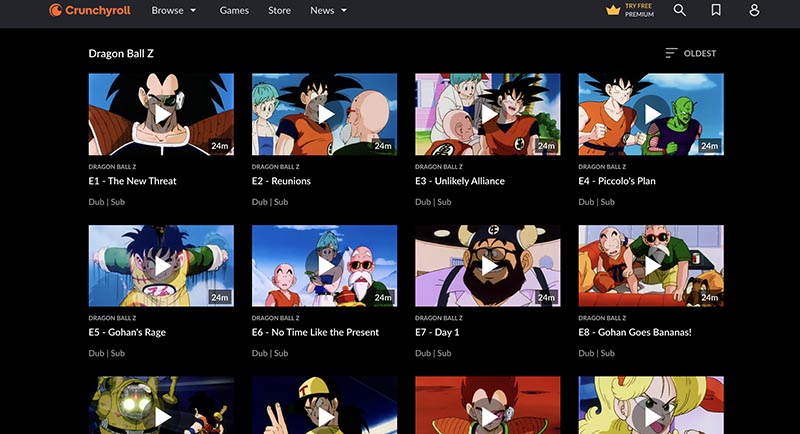
Task: Open the E1 - The New Threat title
Action: 132,181
